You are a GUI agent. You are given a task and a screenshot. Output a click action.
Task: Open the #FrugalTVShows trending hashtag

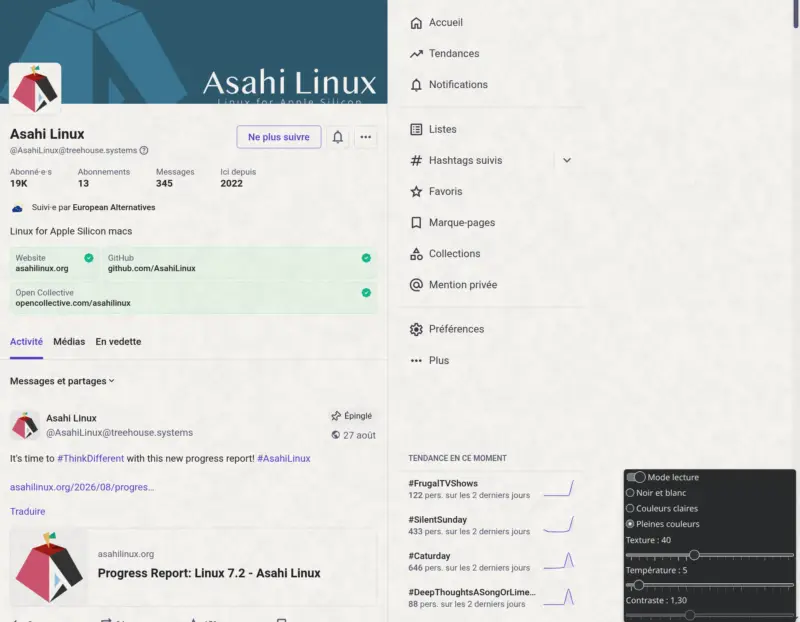point(443,483)
